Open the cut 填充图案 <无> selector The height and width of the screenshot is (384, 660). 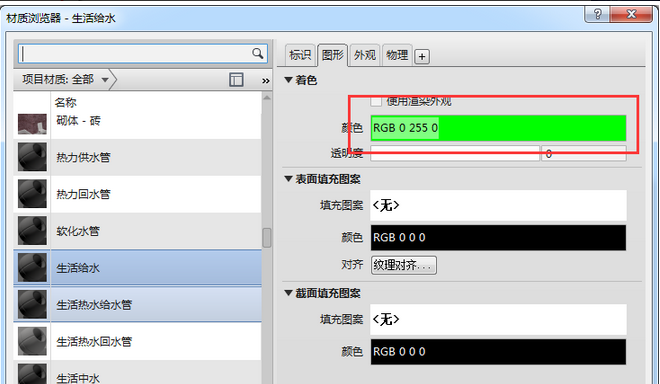(498, 319)
